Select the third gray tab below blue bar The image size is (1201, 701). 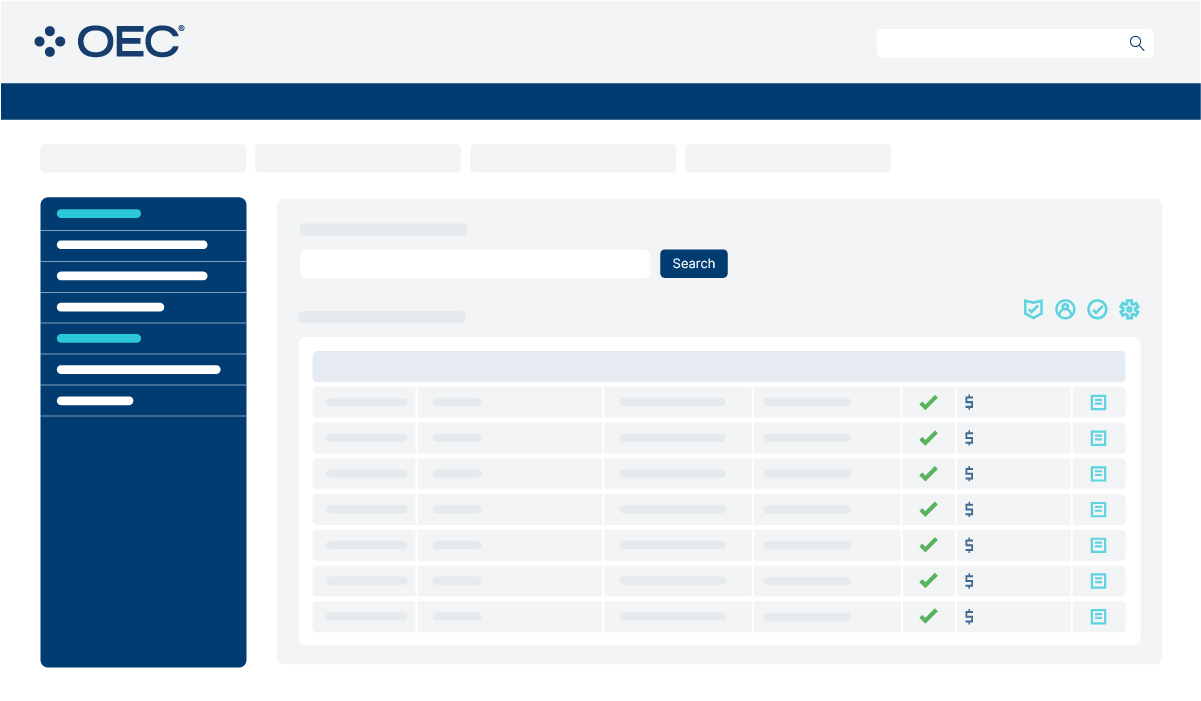click(x=573, y=158)
